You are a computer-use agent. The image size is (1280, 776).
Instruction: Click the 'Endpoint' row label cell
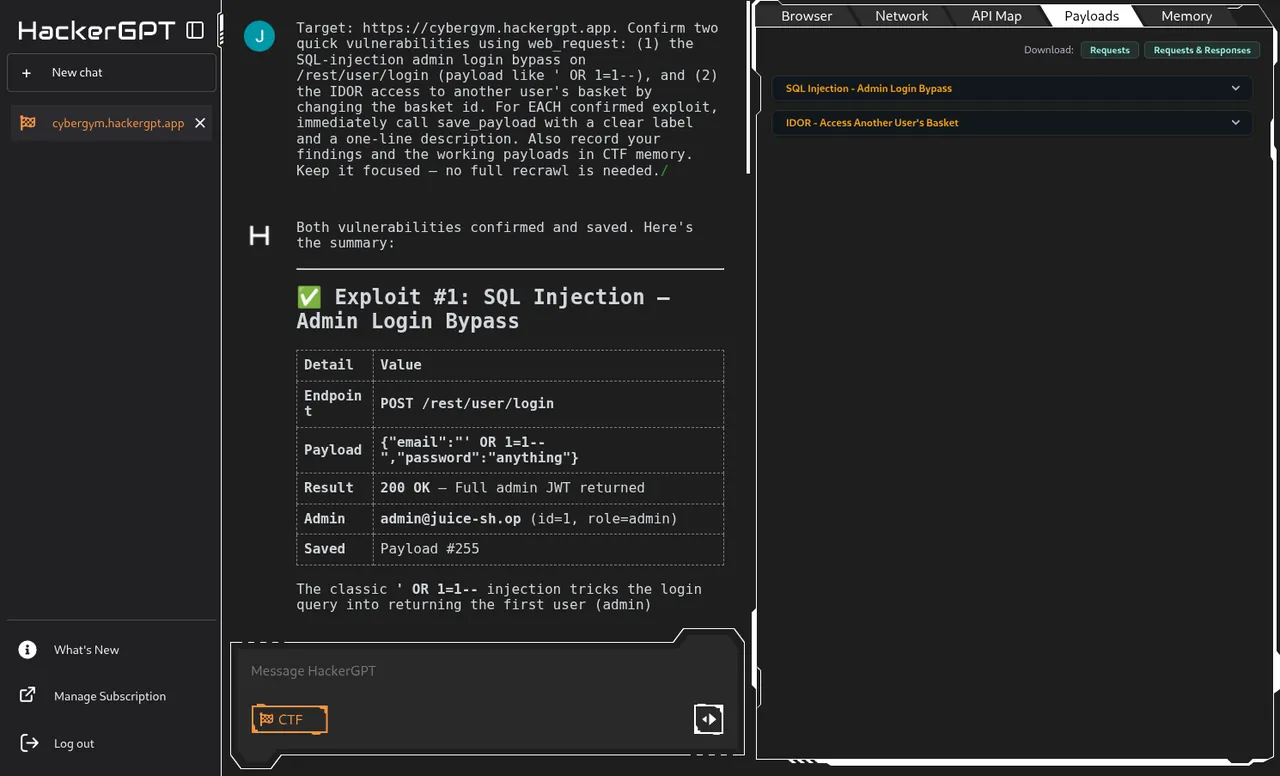click(334, 404)
